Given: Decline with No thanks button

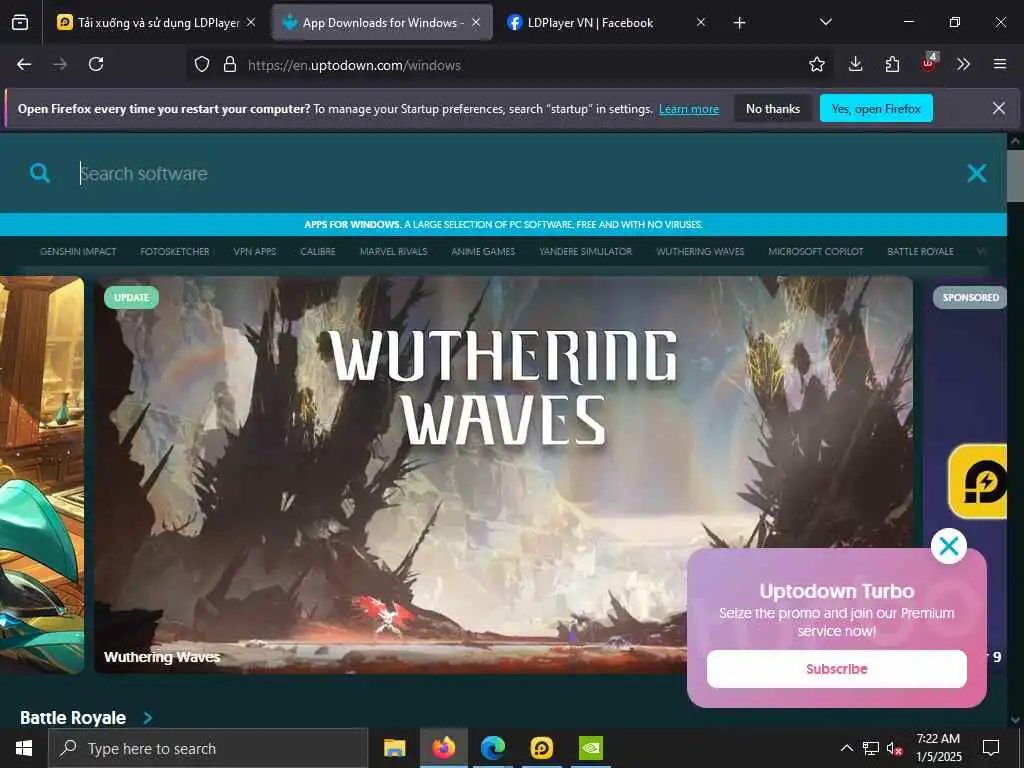Looking at the screenshot, I should pyautogui.click(x=773, y=108).
